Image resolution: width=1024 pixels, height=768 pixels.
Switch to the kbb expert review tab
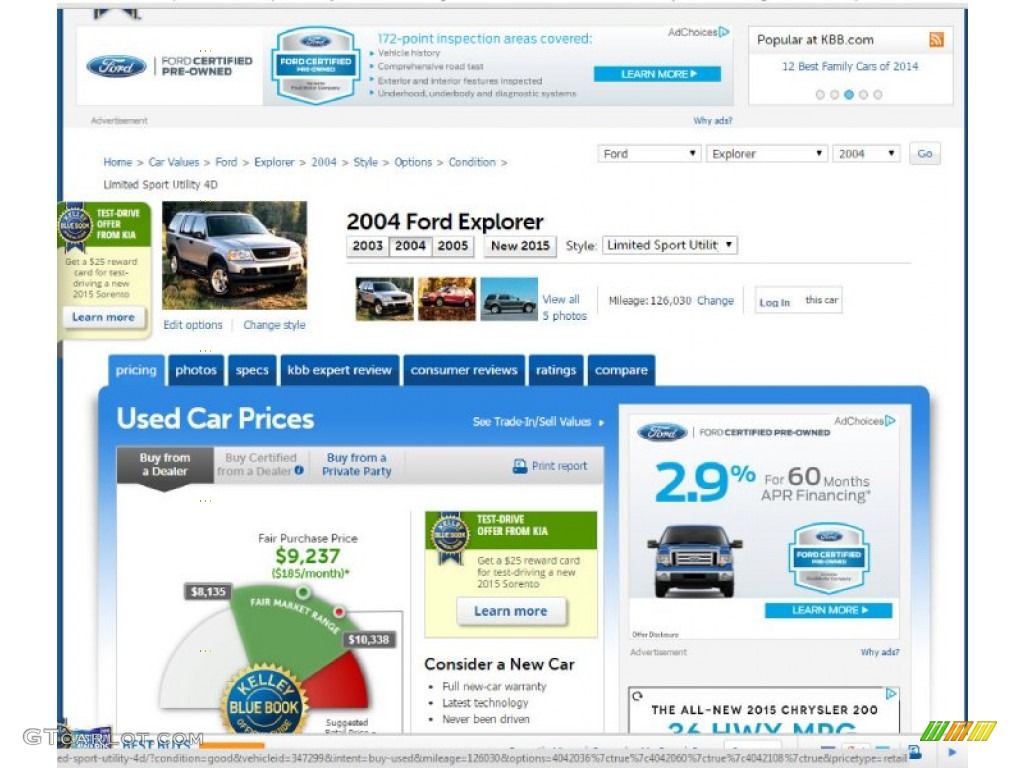(340, 370)
